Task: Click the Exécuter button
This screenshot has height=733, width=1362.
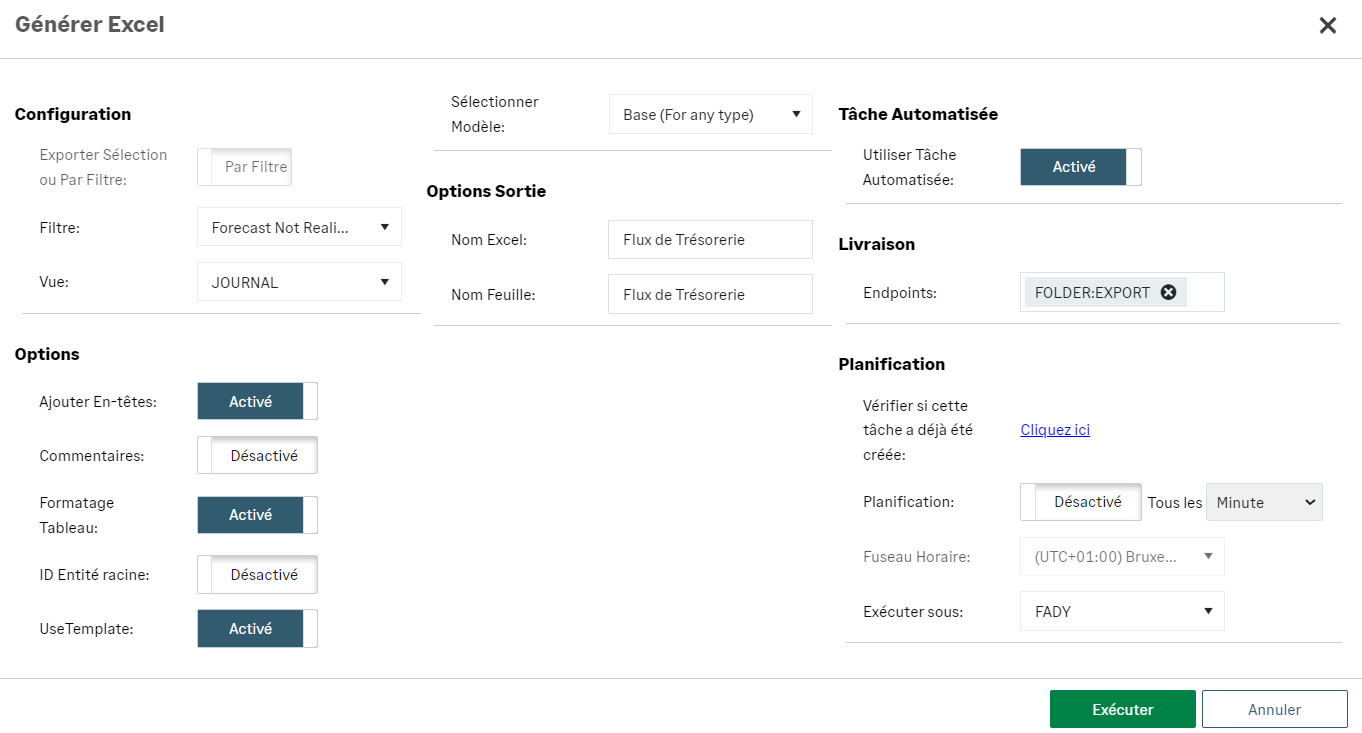Action: 1122,710
